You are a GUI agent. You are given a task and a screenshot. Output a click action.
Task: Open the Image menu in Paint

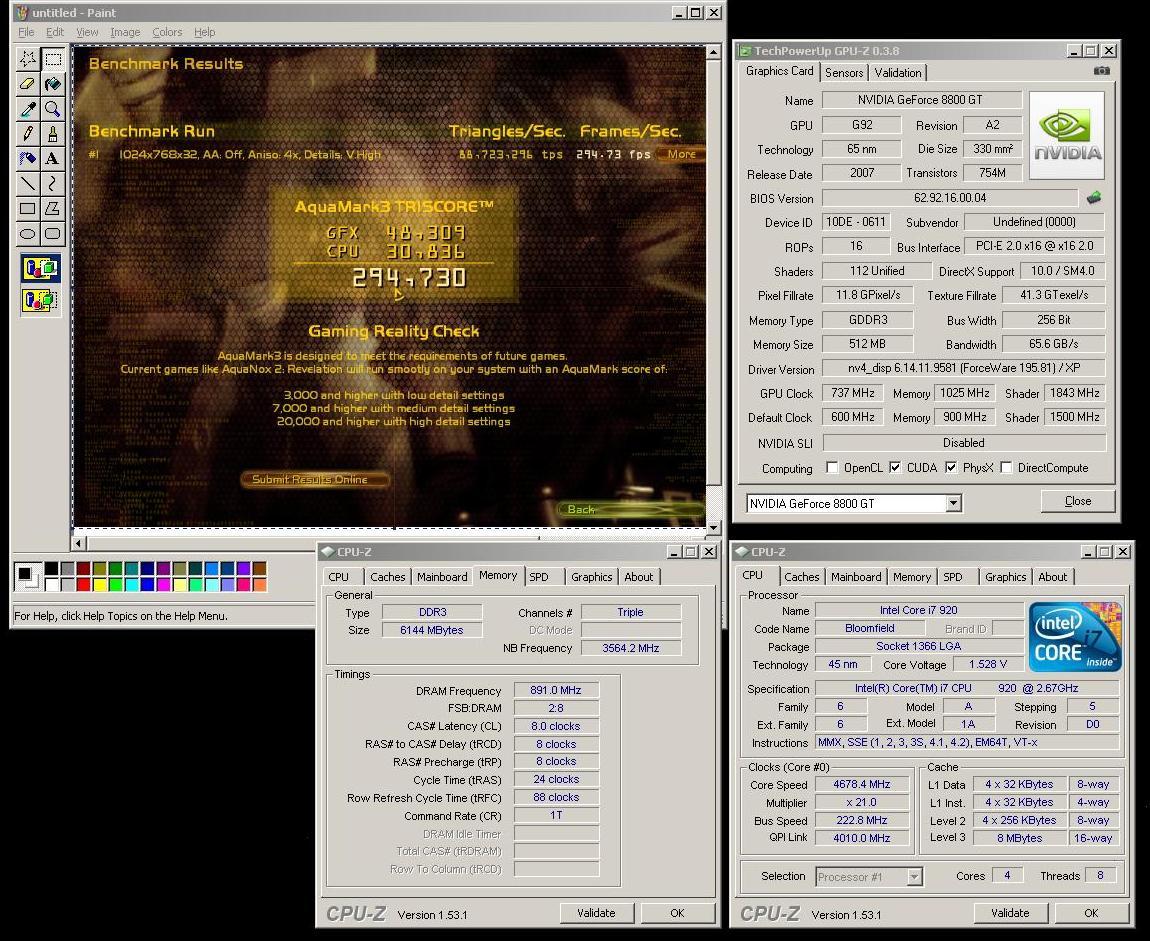pos(125,32)
